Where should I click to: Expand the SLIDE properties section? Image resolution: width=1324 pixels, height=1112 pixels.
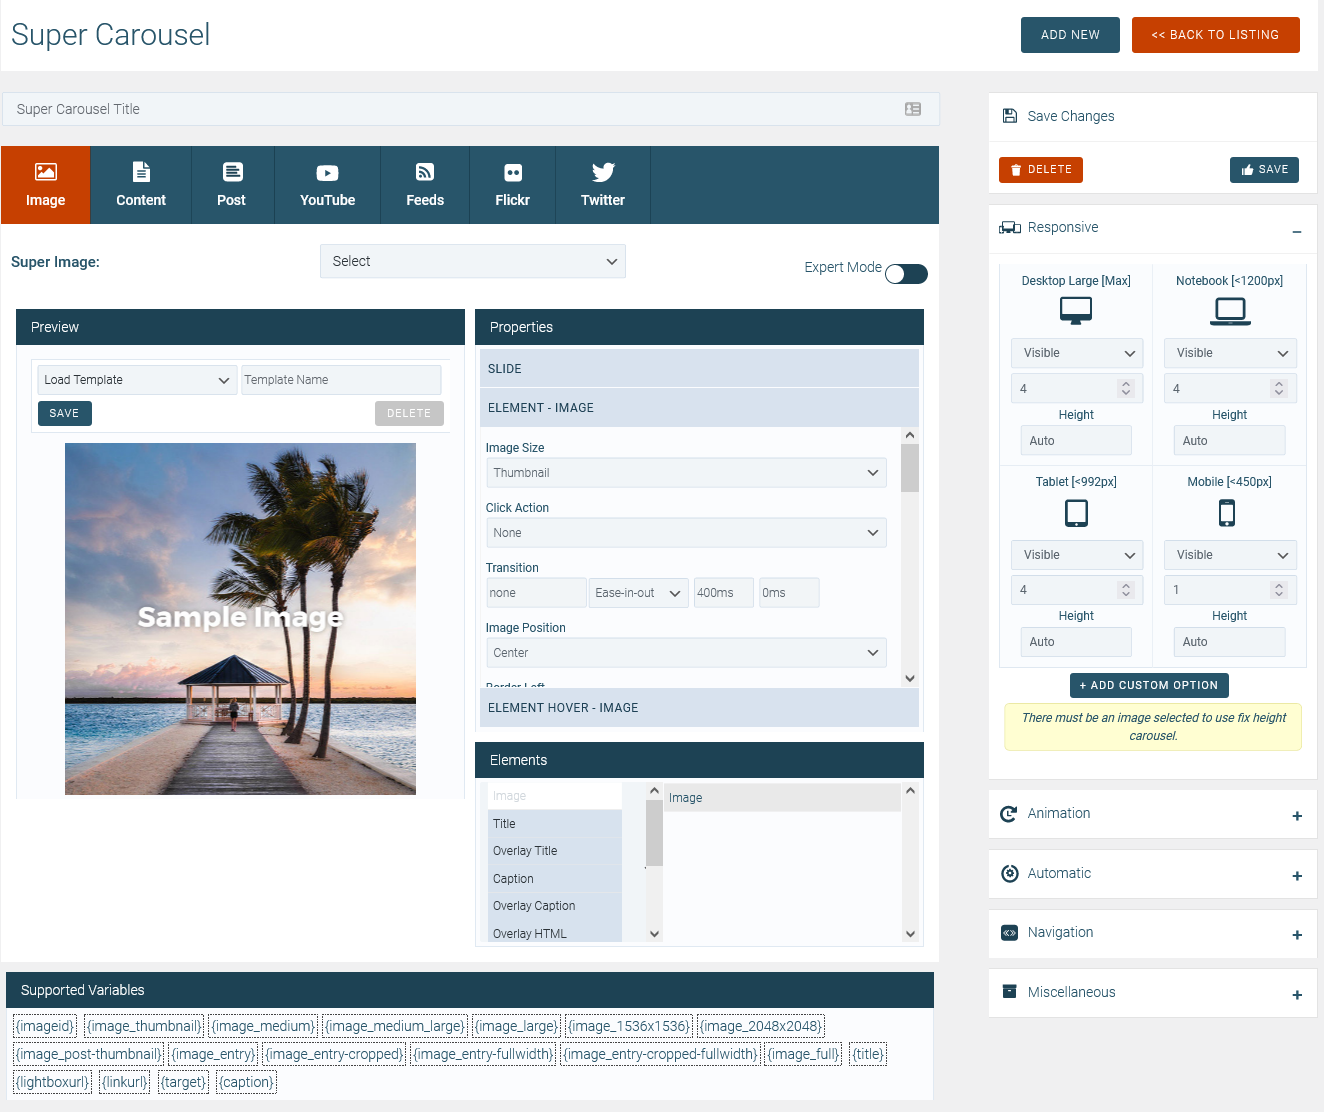[x=699, y=369]
